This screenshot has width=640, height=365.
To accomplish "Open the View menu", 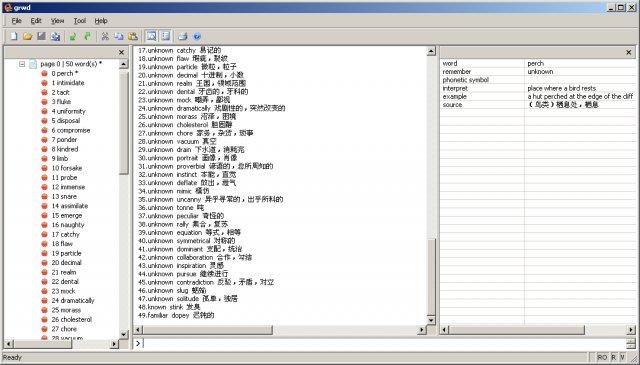I will (x=58, y=21).
